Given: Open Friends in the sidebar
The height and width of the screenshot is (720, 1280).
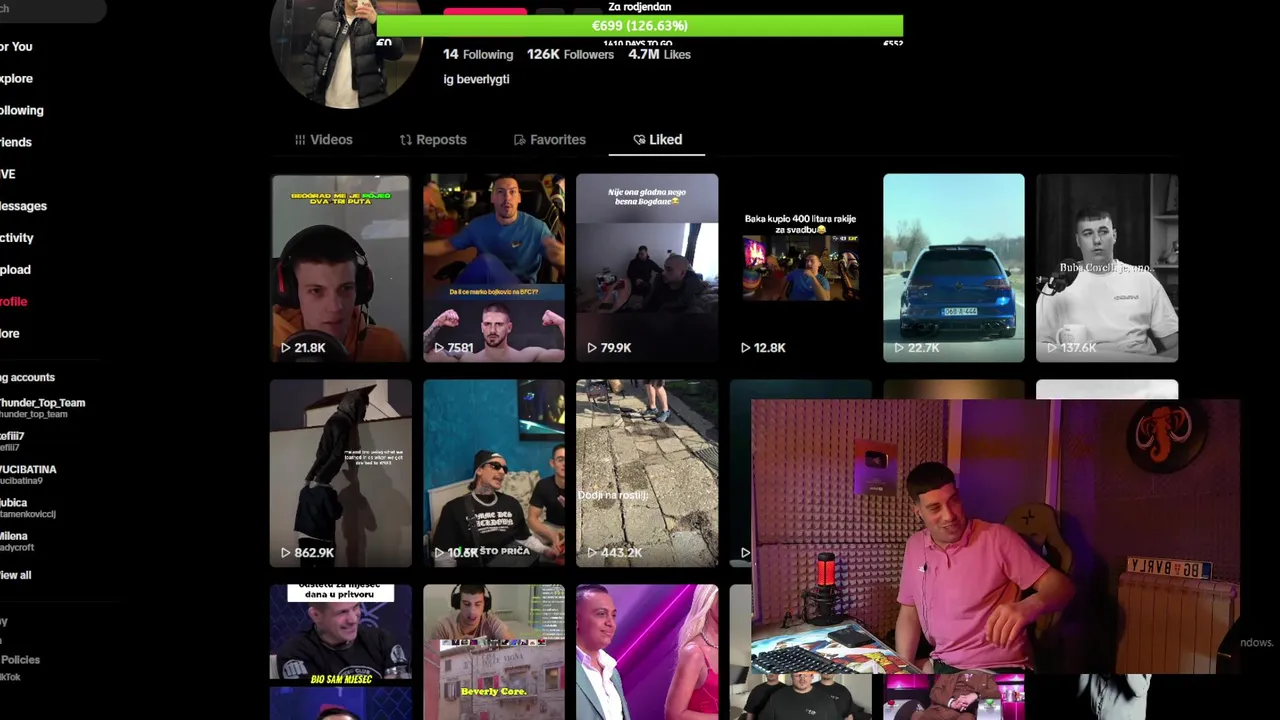Looking at the screenshot, I should tap(16, 143).
